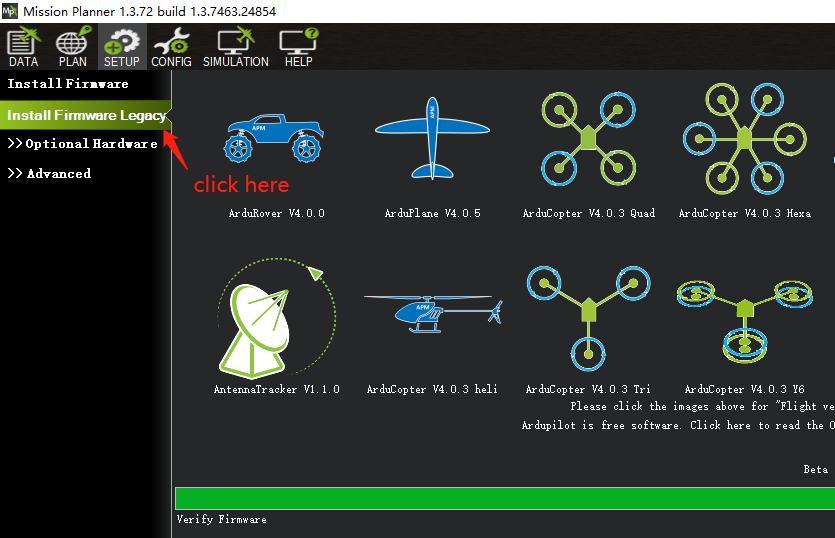Click the ArduCopter V4.0.3 Hexa label
The height and width of the screenshot is (538, 835).
tap(744, 213)
